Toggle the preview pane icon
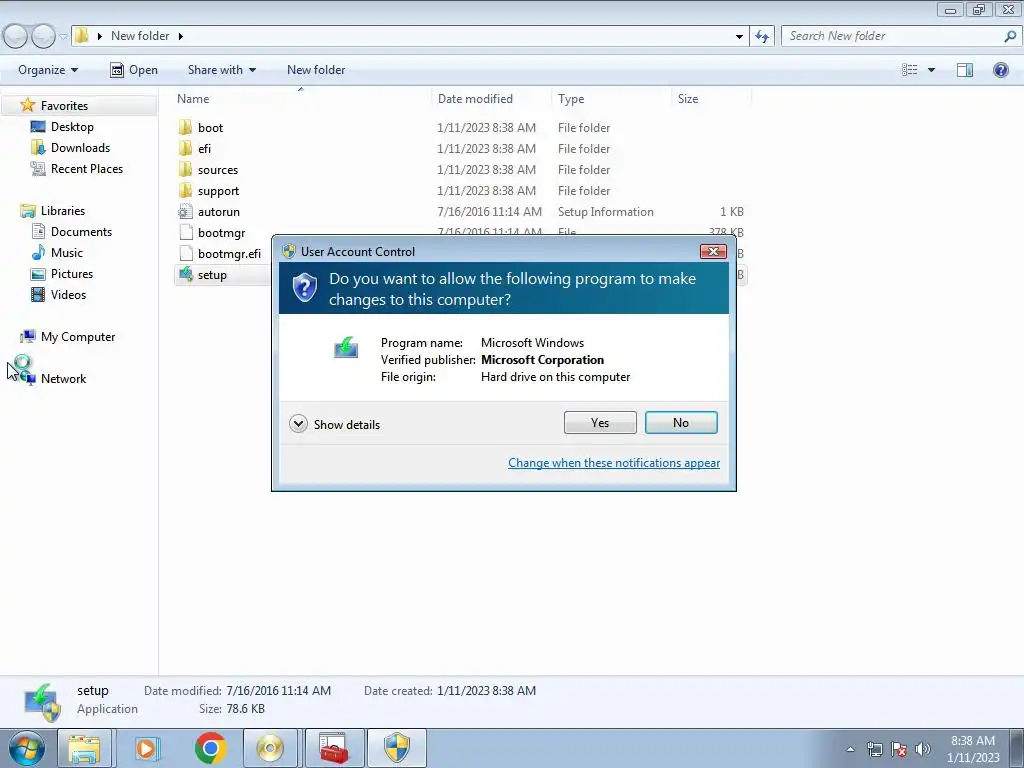Screen dimensions: 1024x768 point(965,70)
